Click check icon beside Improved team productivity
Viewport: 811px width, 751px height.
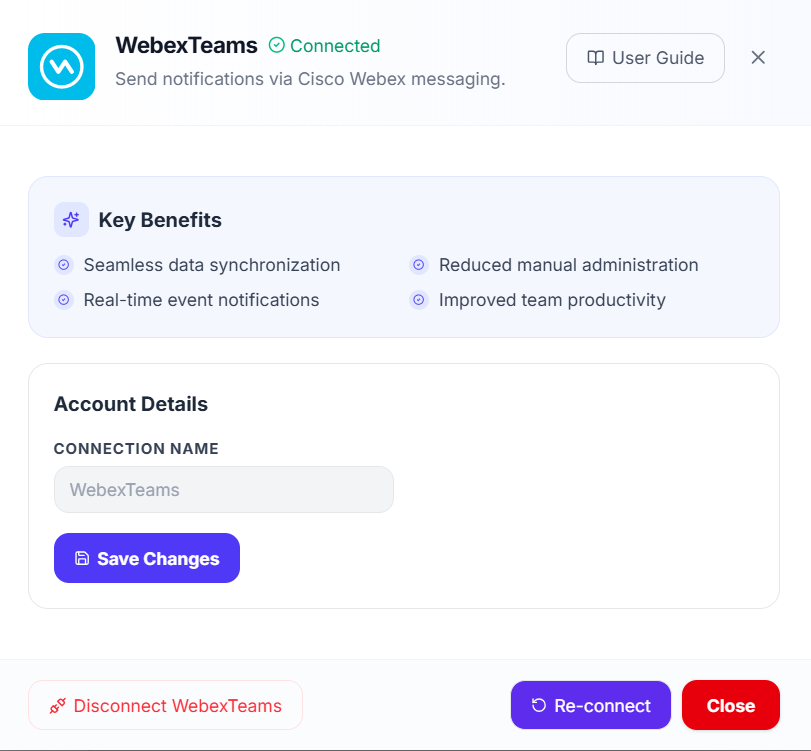[x=419, y=300]
